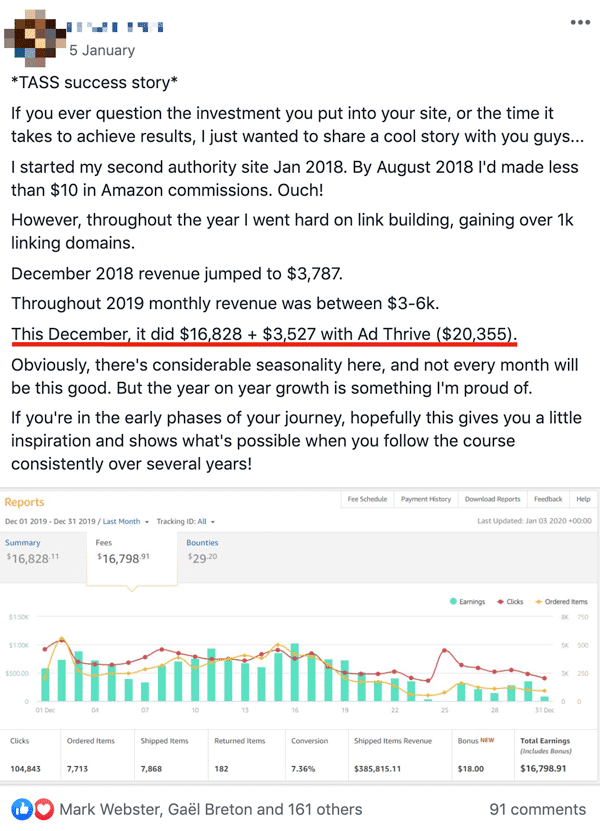Select the Fees tab showing $16,798.91
Screen dimensions: 600x831
coord(132,558)
